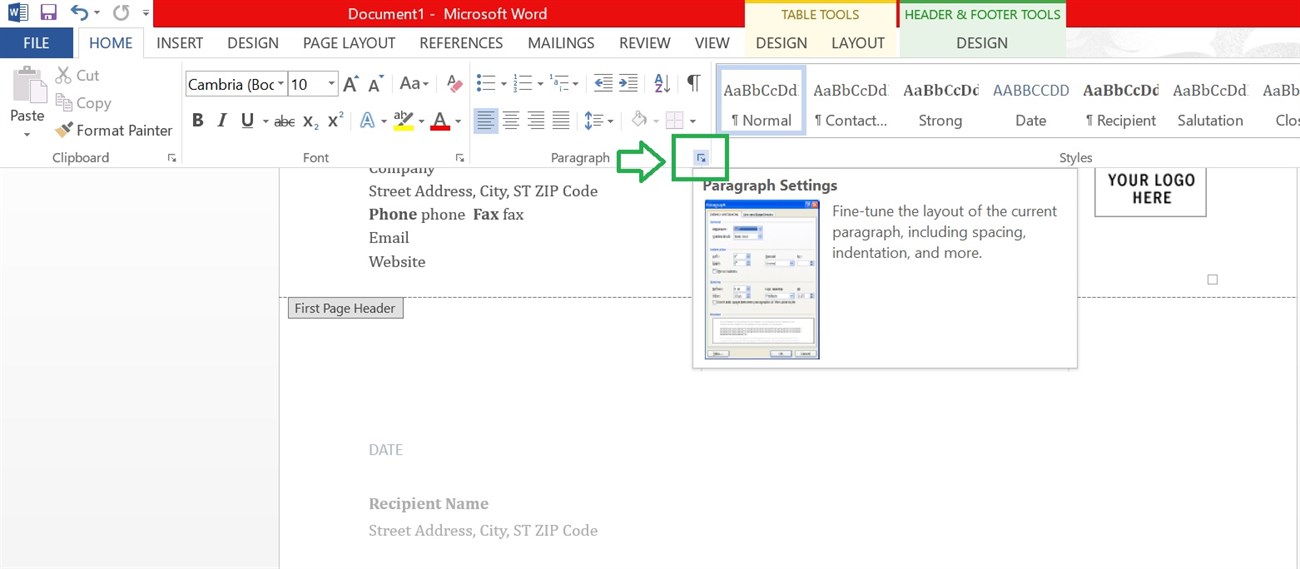
Task: Select the Format Painter tool
Action: pyautogui.click(x=113, y=130)
